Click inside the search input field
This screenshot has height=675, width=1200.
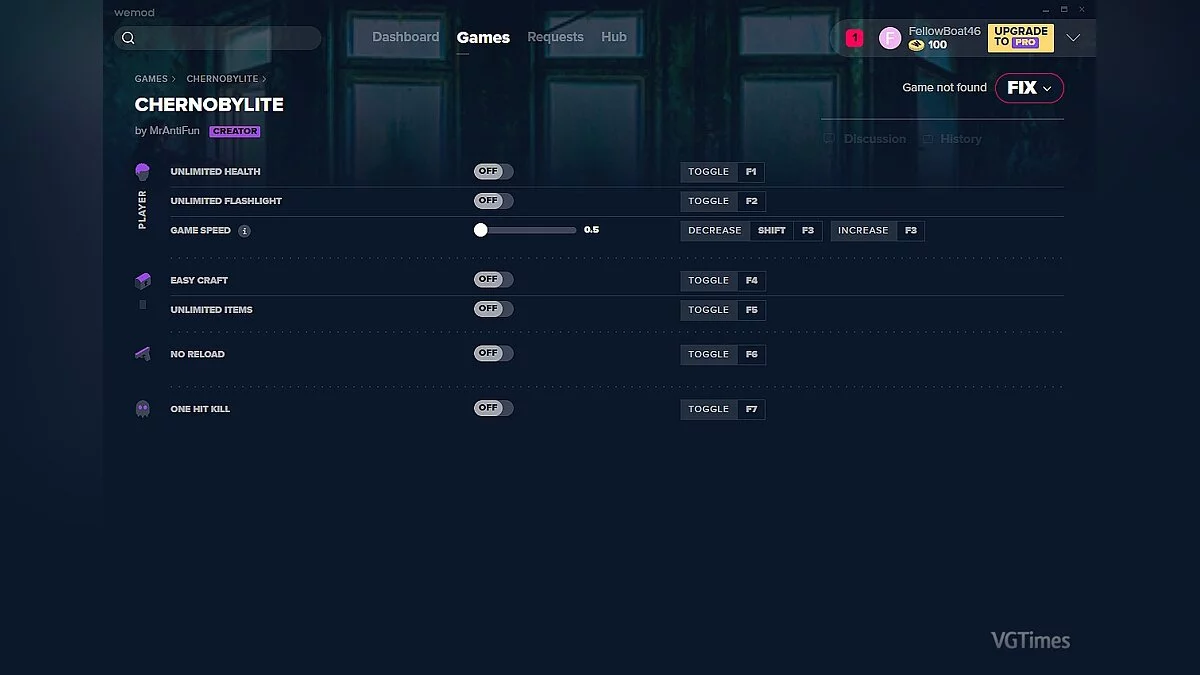coord(225,38)
